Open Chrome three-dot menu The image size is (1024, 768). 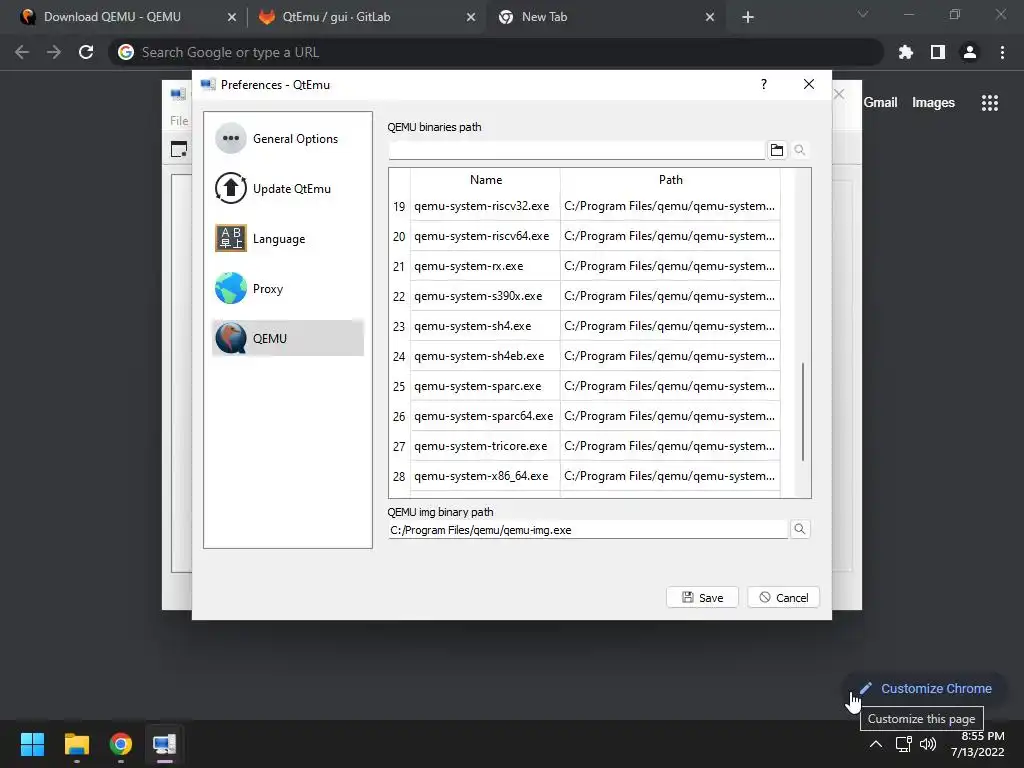[x=1002, y=52]
